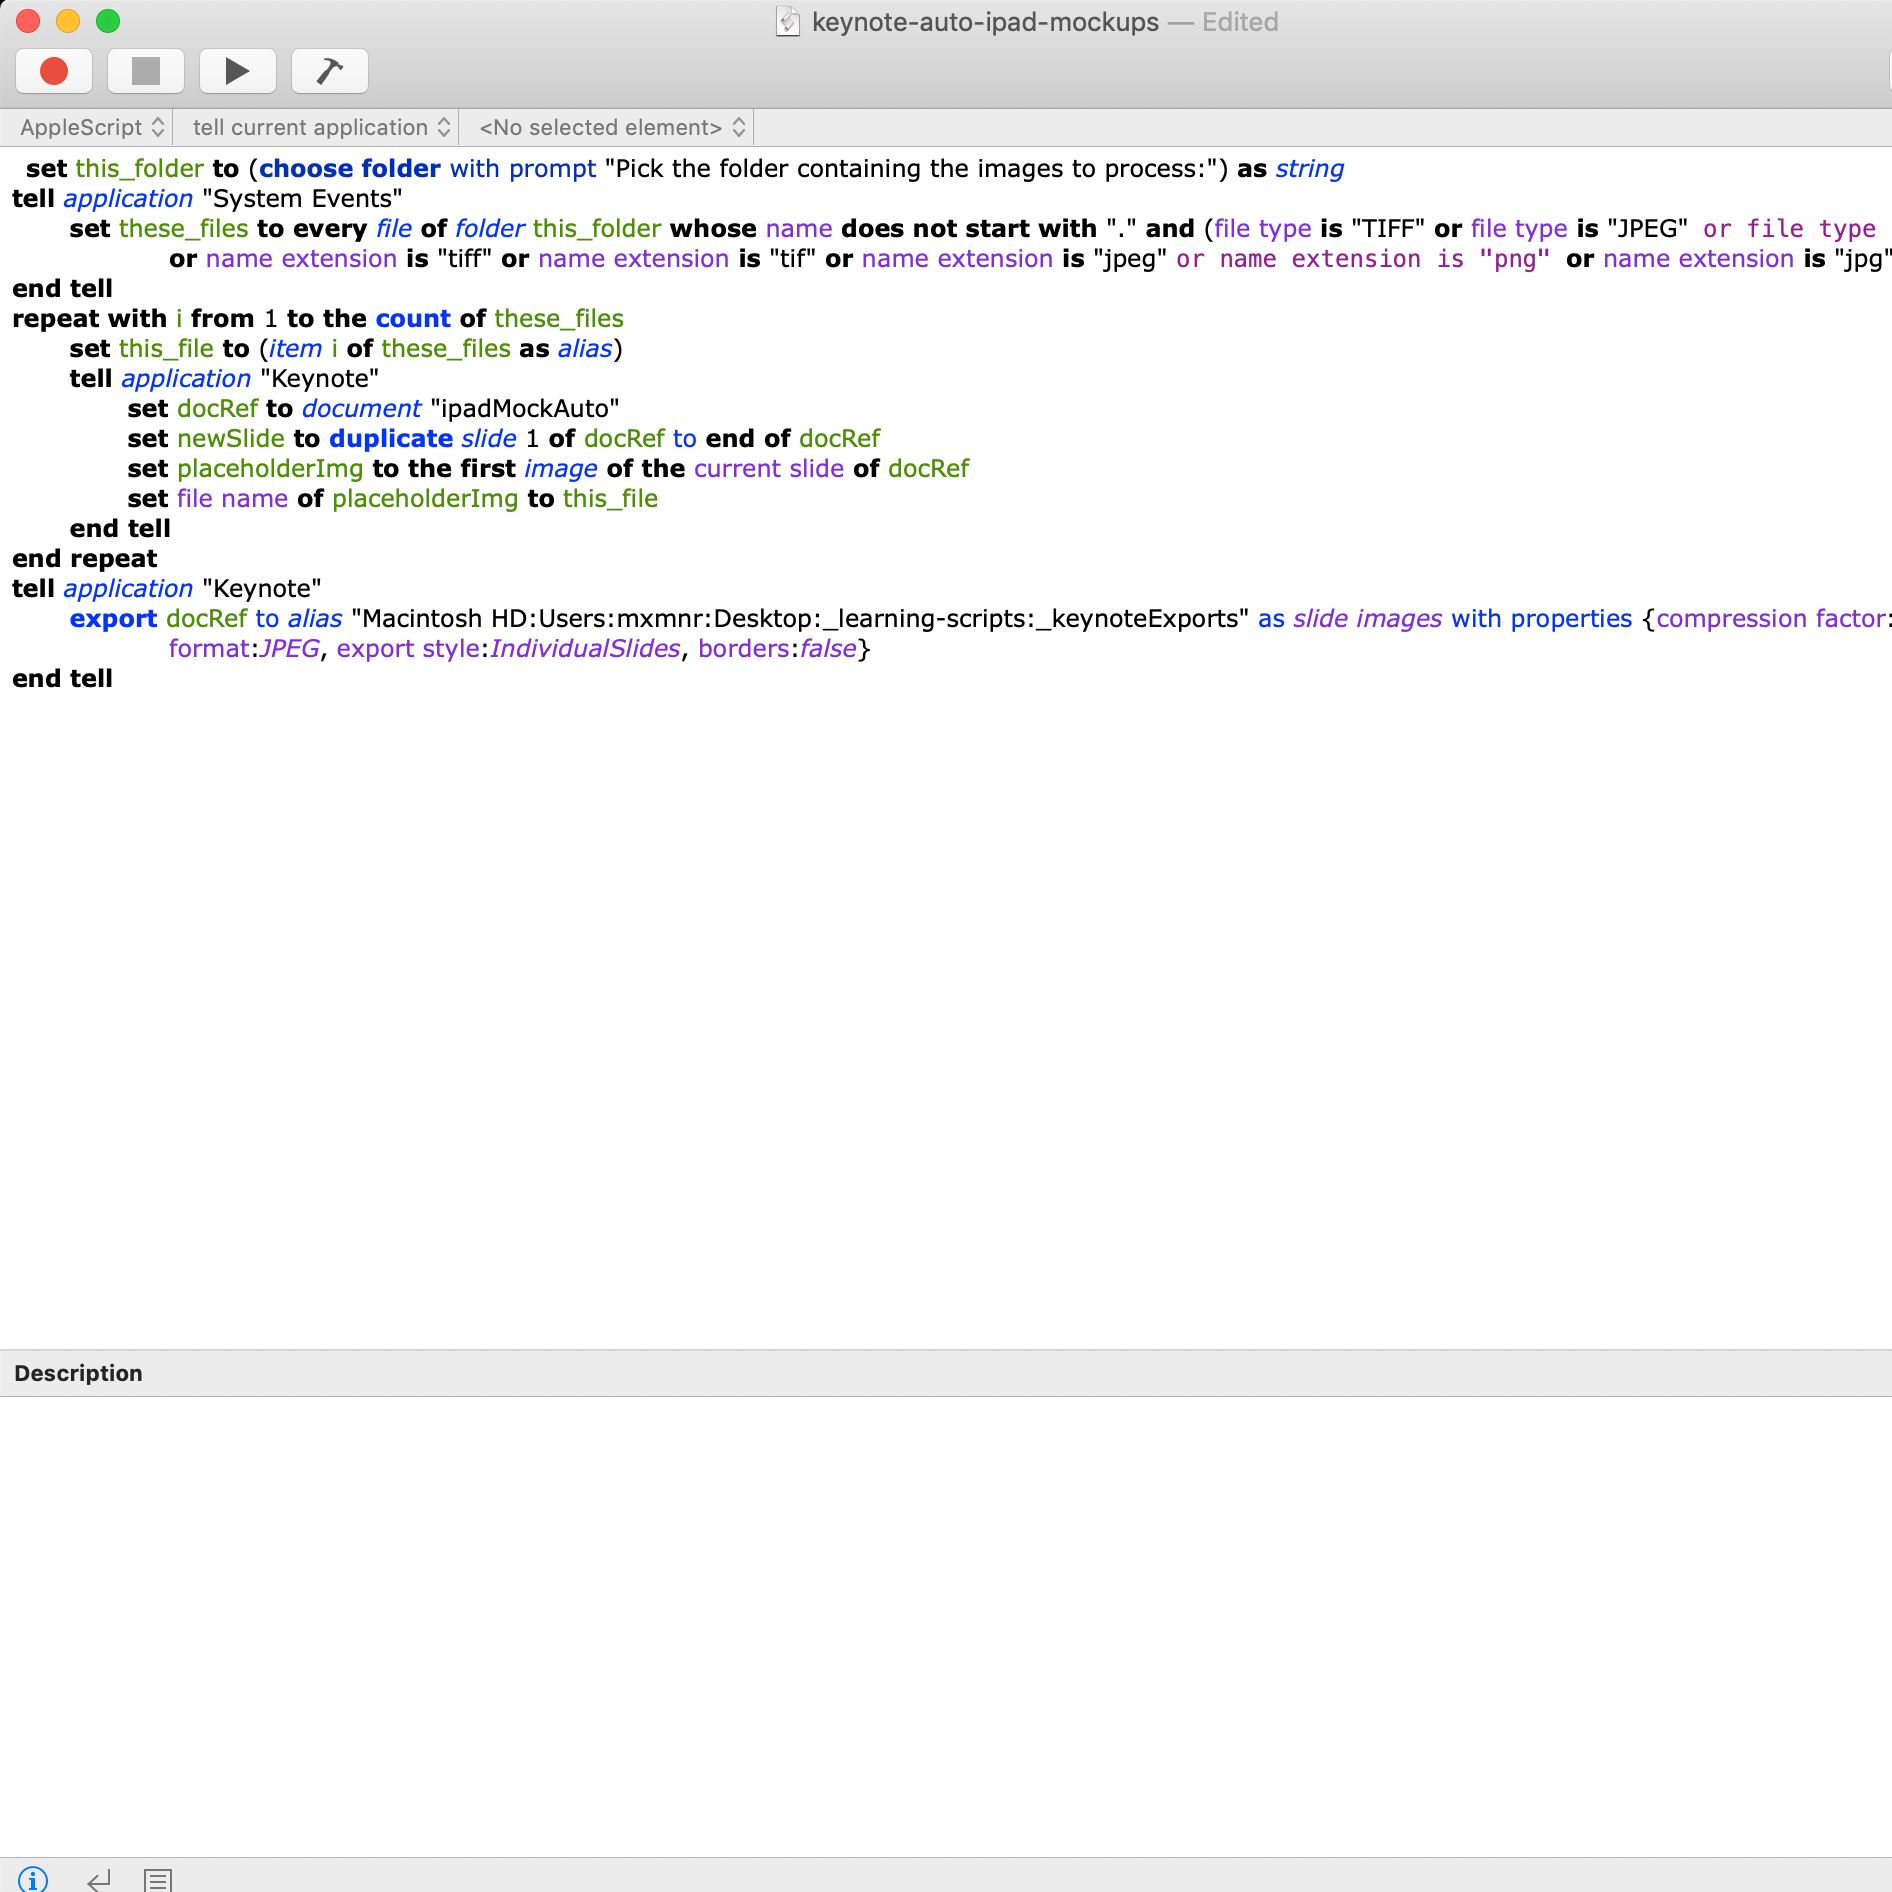Click the "ipadMockAuto" document name
The width and height of the screenshot is (1892, 1892).
(525, 408)
